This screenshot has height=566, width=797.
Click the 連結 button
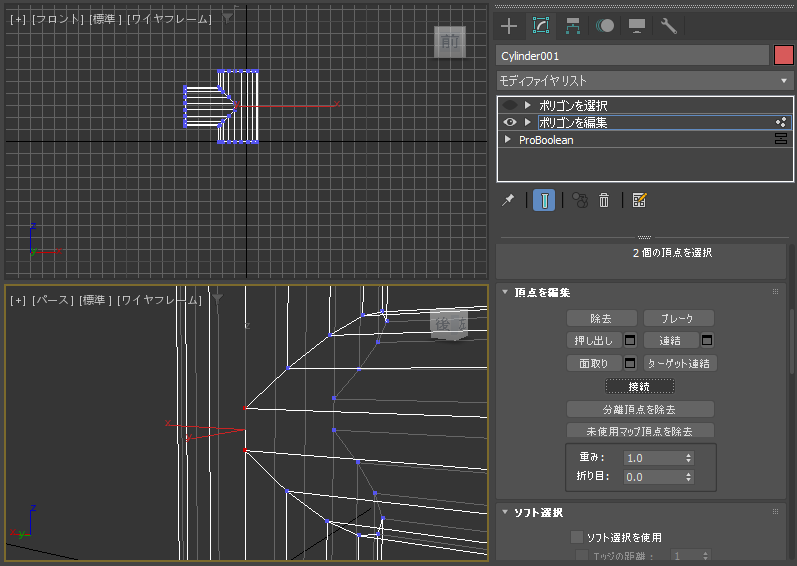tap(670, 340)
